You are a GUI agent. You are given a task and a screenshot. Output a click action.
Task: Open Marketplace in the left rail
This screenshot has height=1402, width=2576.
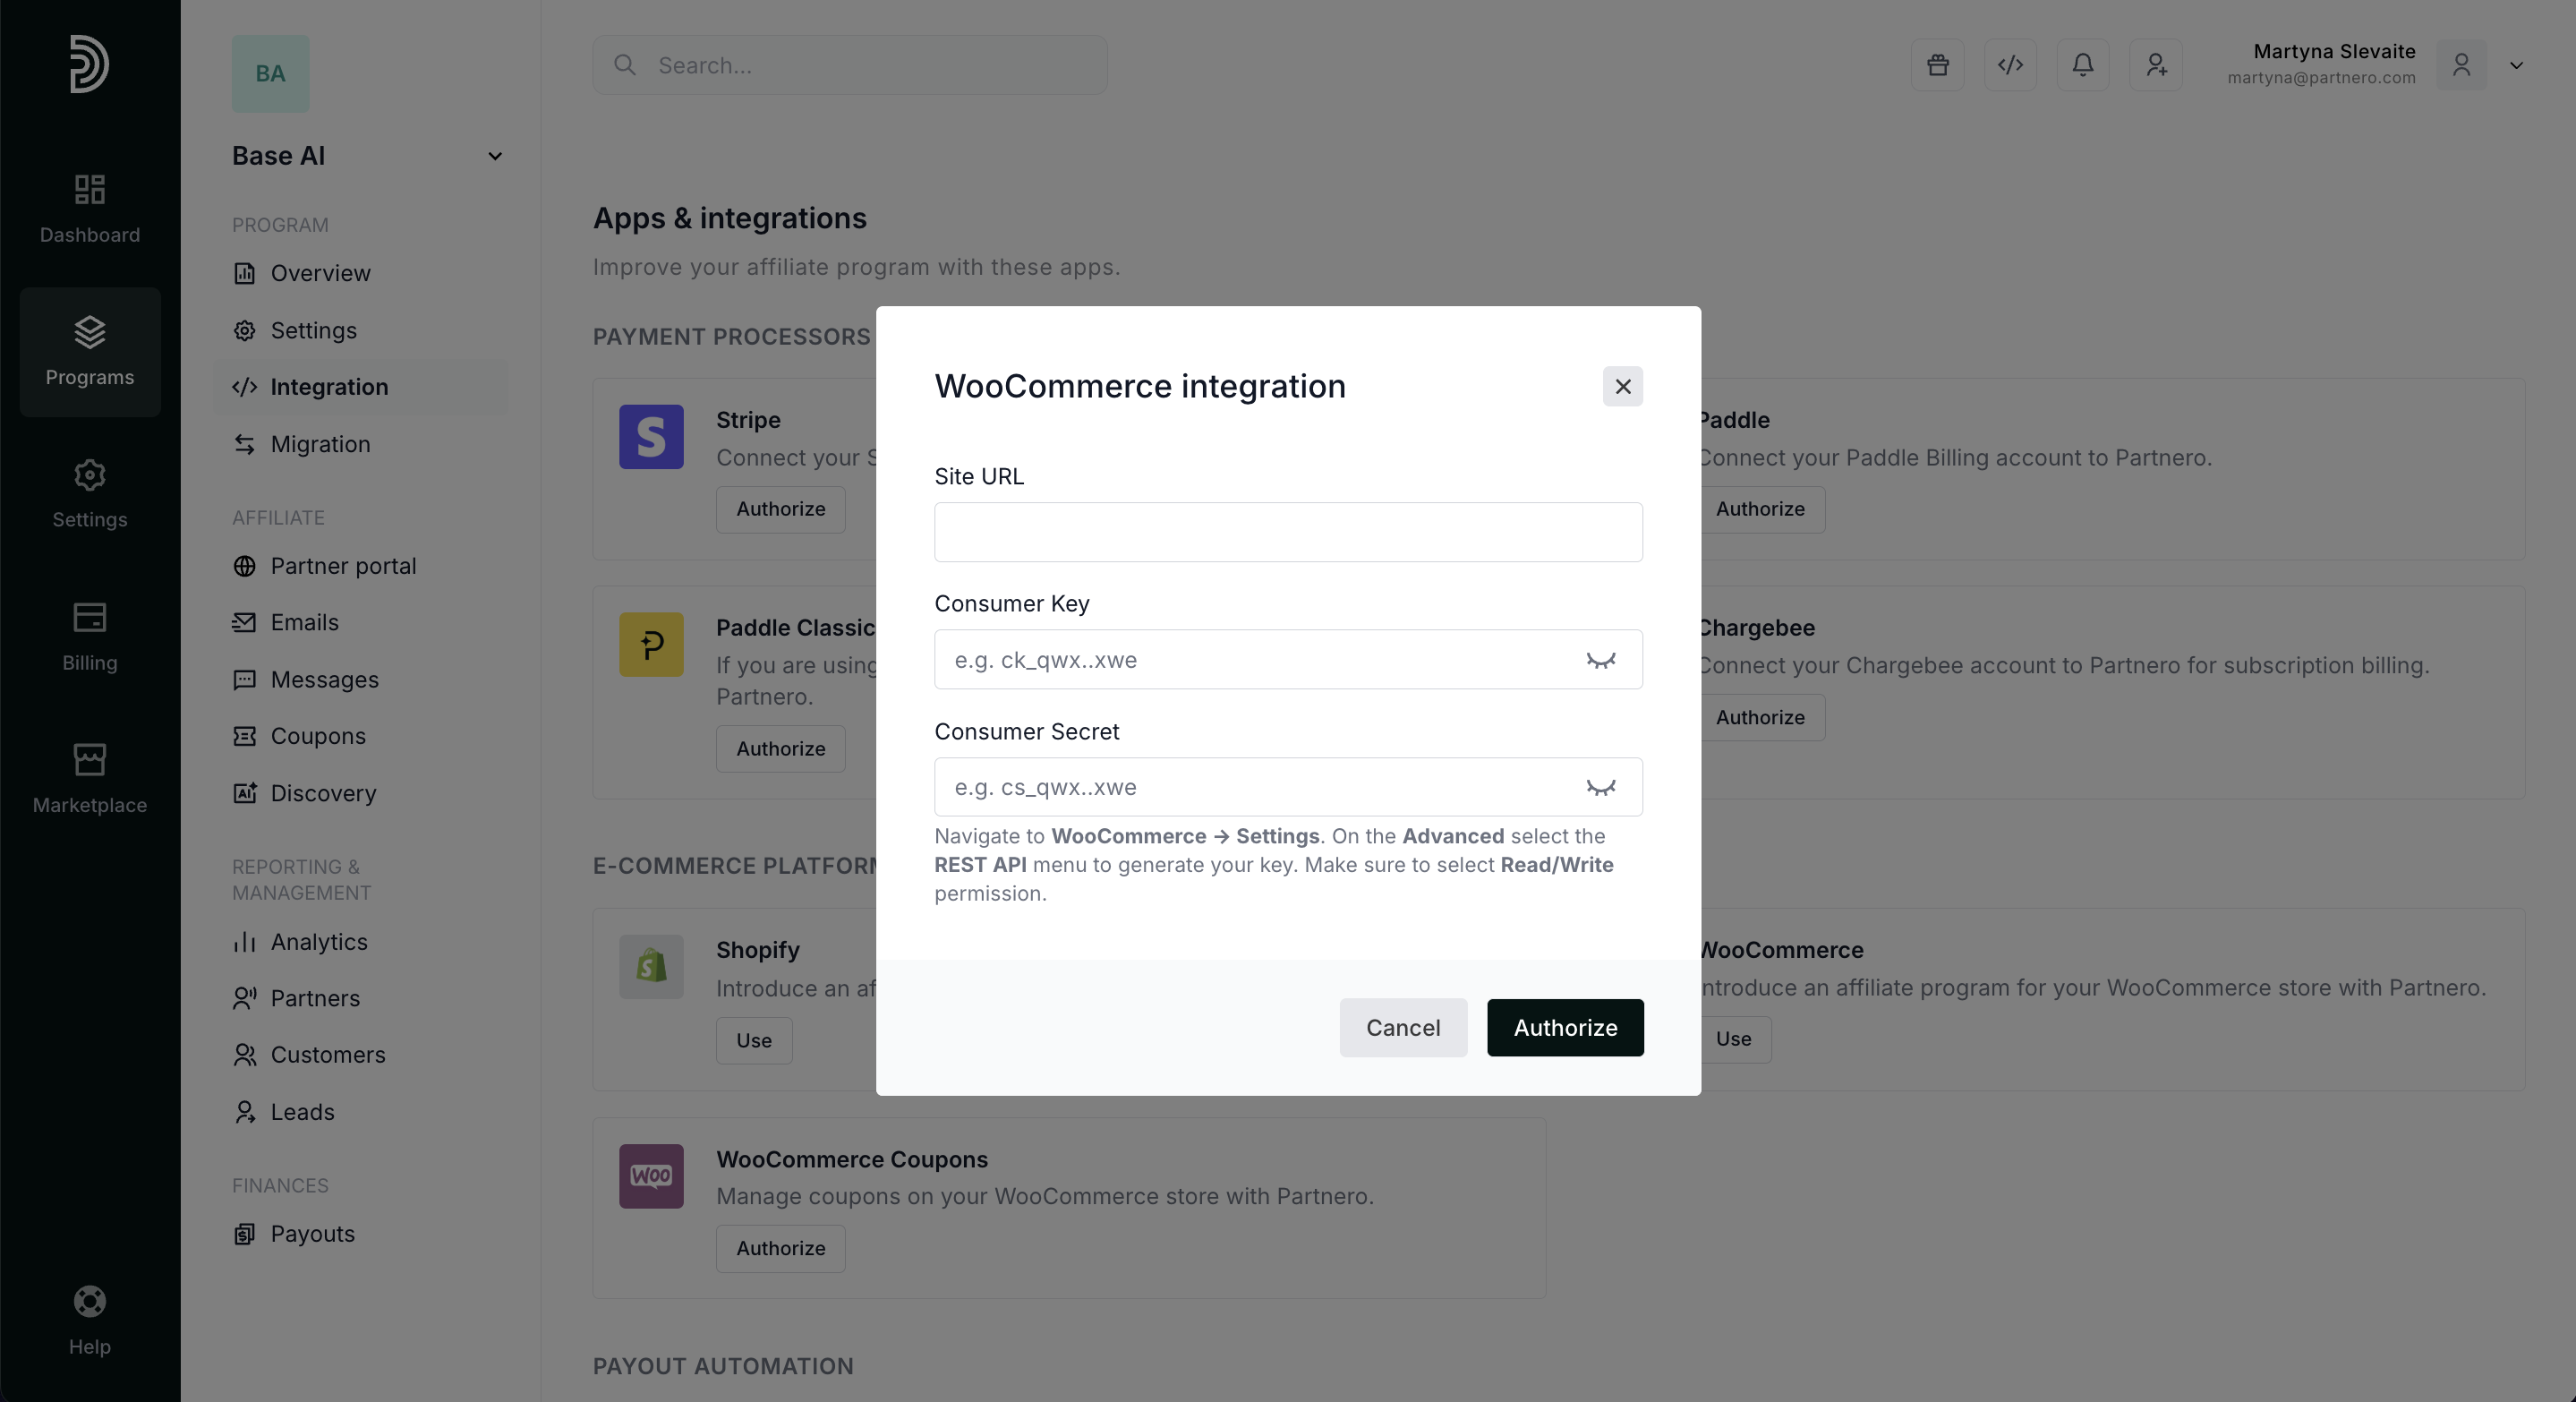click(89, 778)
